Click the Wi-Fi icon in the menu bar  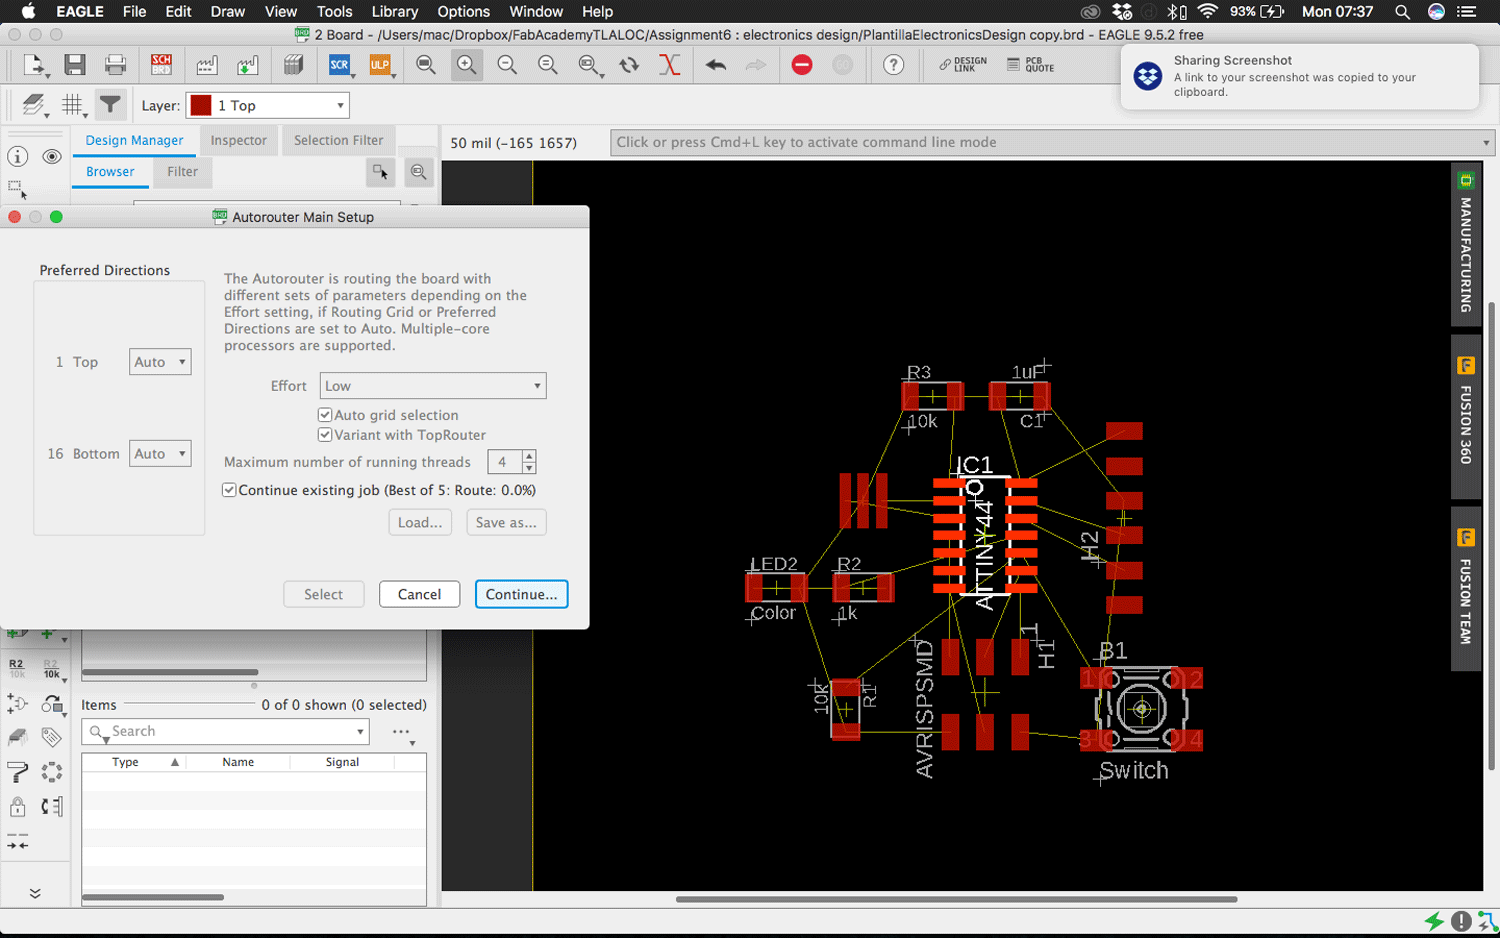coord(1207,12)
